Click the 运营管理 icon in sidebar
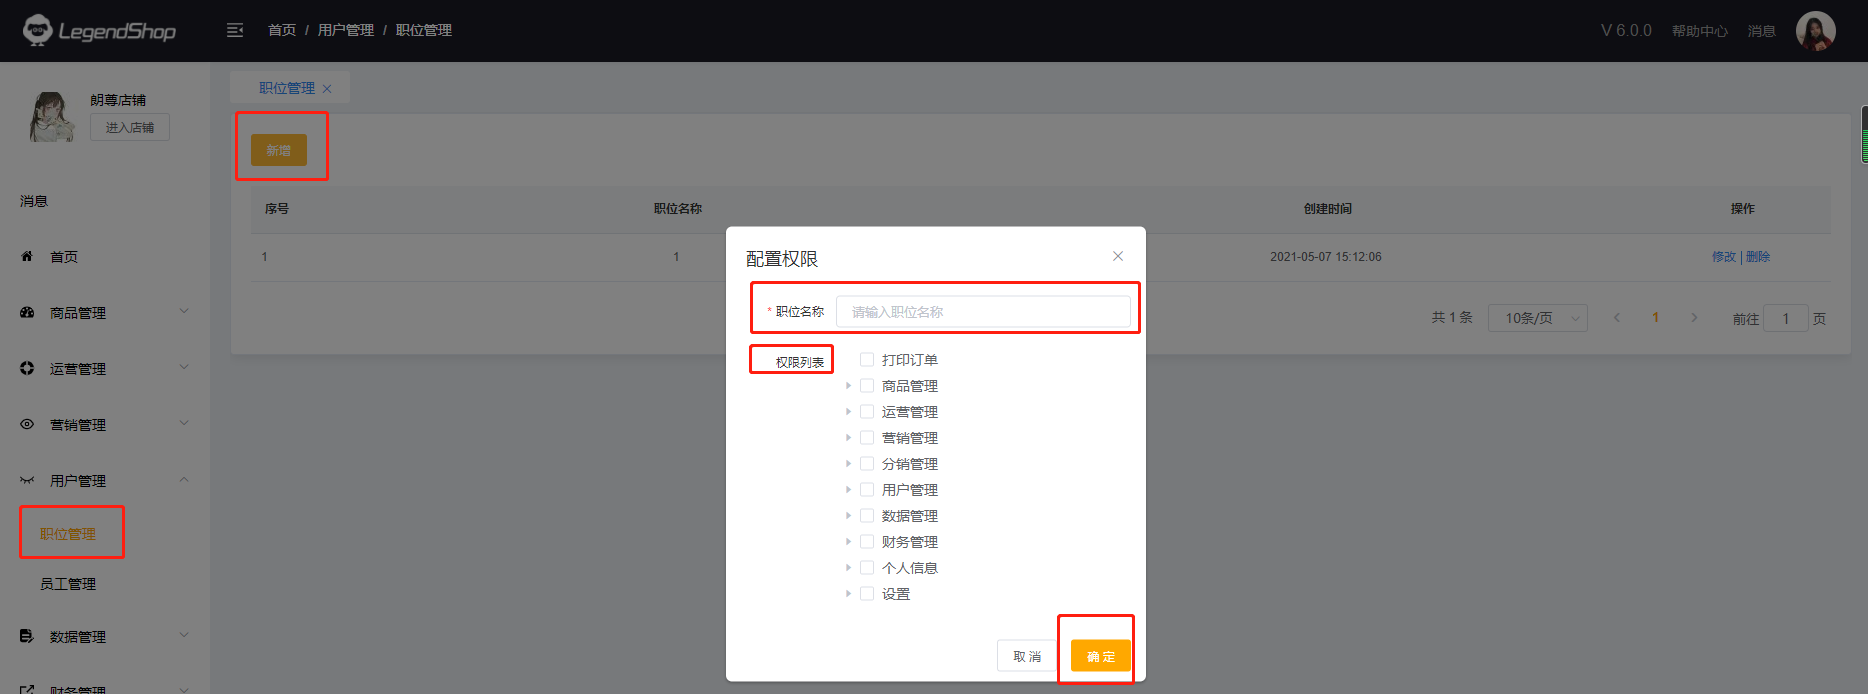The width and height of the screenshot is (1868, 694). point(27,369)
